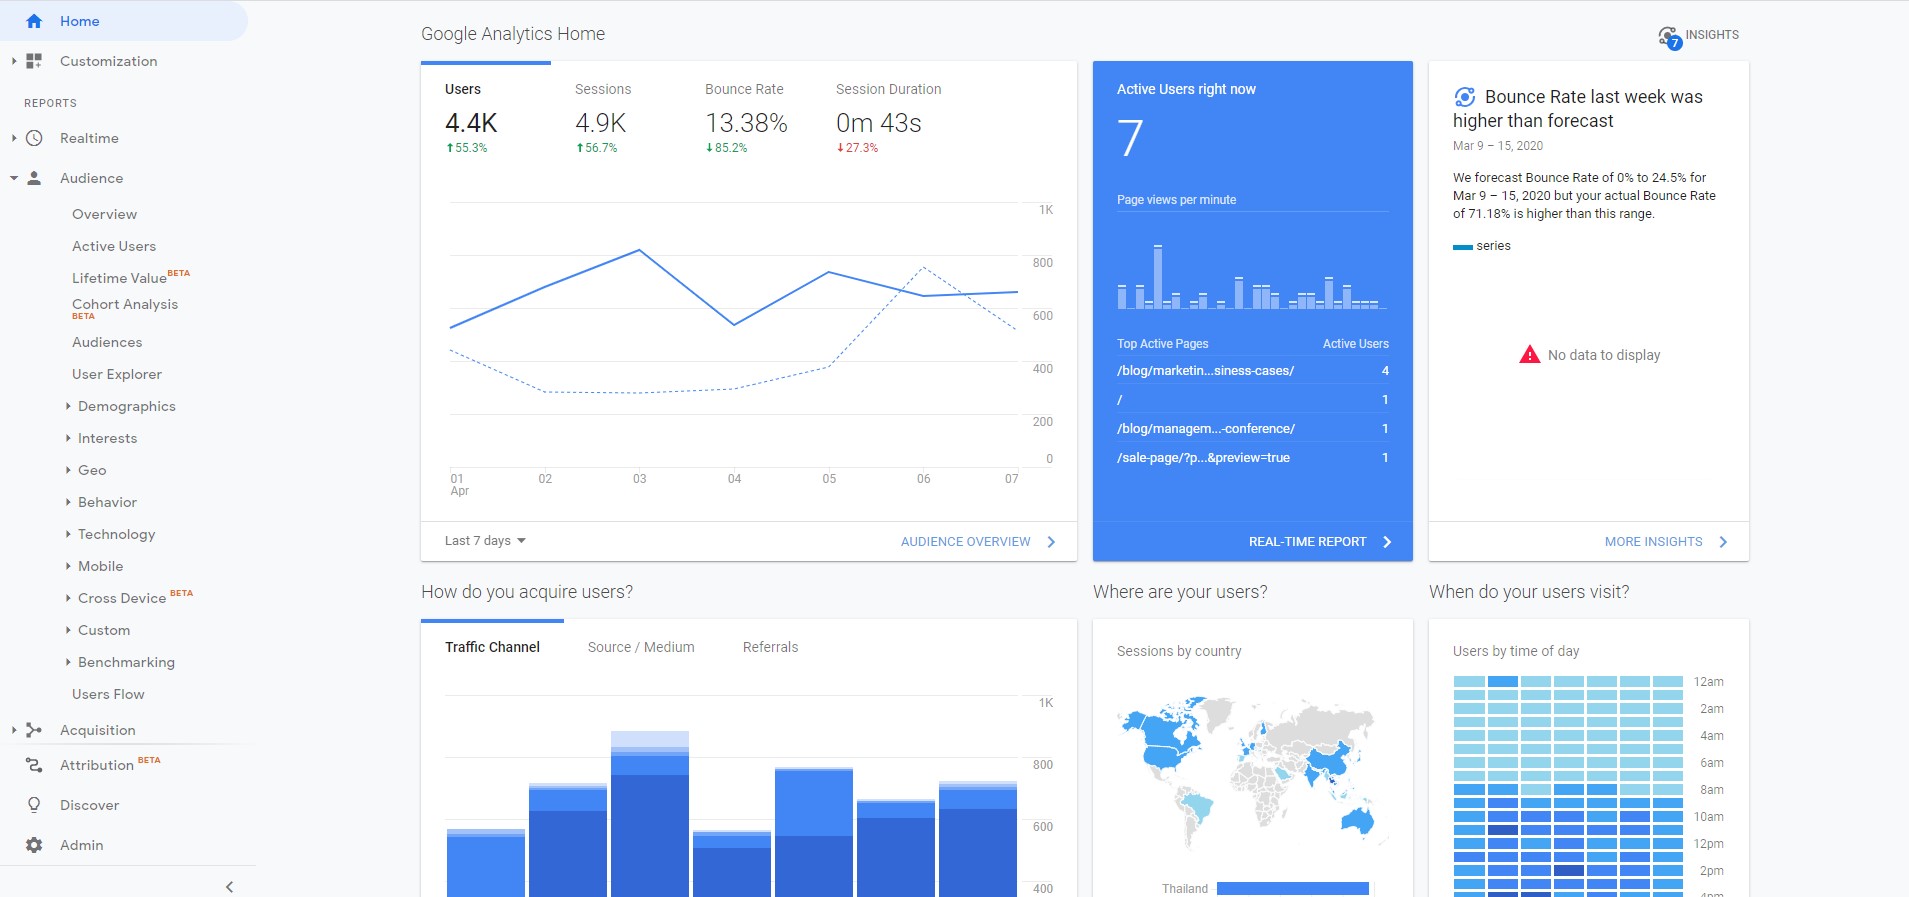The width and height of the screenshot is (1909, 897).
Task: Click the tallest traffic channel bar
Action: (650, 814)
